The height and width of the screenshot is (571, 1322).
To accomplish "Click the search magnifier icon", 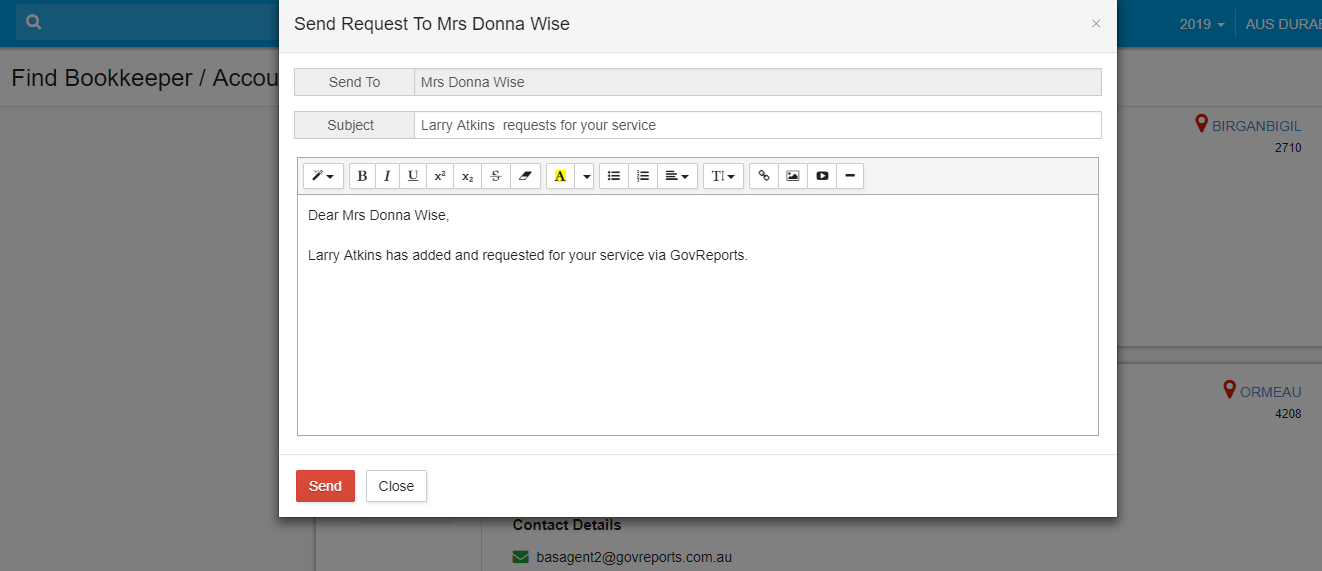I will pyautogui.click(x=34, y=22).
